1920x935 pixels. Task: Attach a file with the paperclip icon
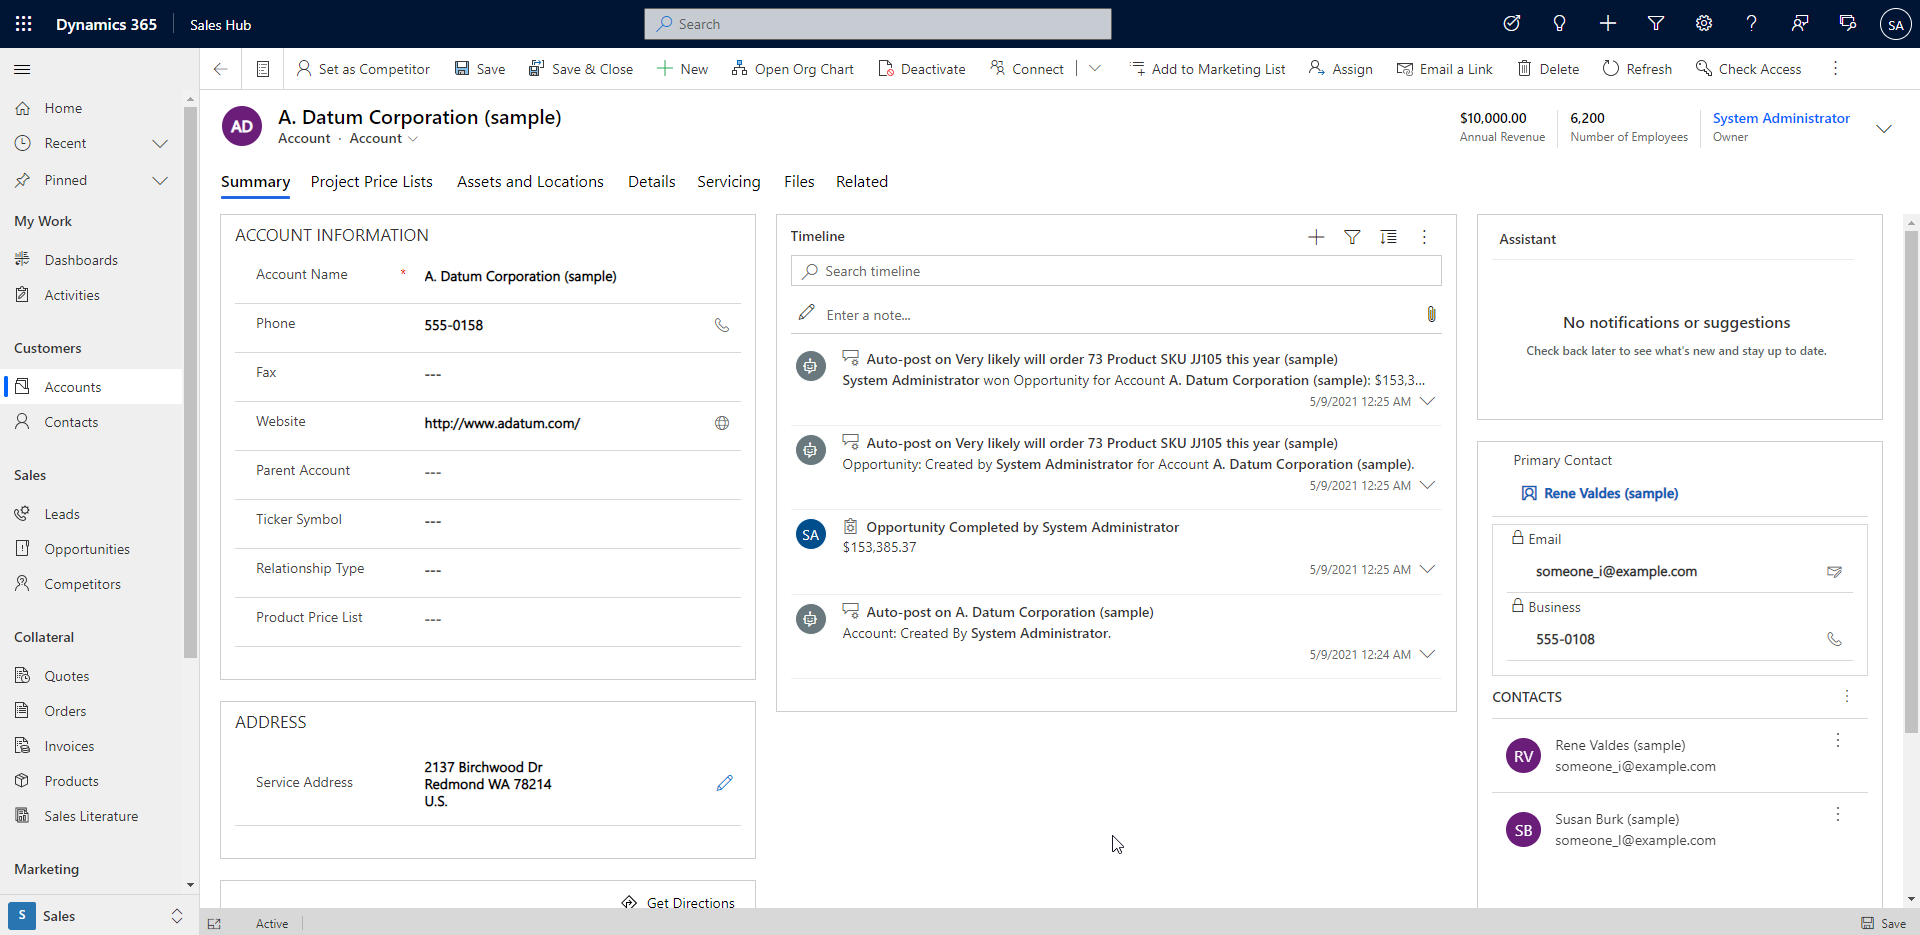[1431, 314]
